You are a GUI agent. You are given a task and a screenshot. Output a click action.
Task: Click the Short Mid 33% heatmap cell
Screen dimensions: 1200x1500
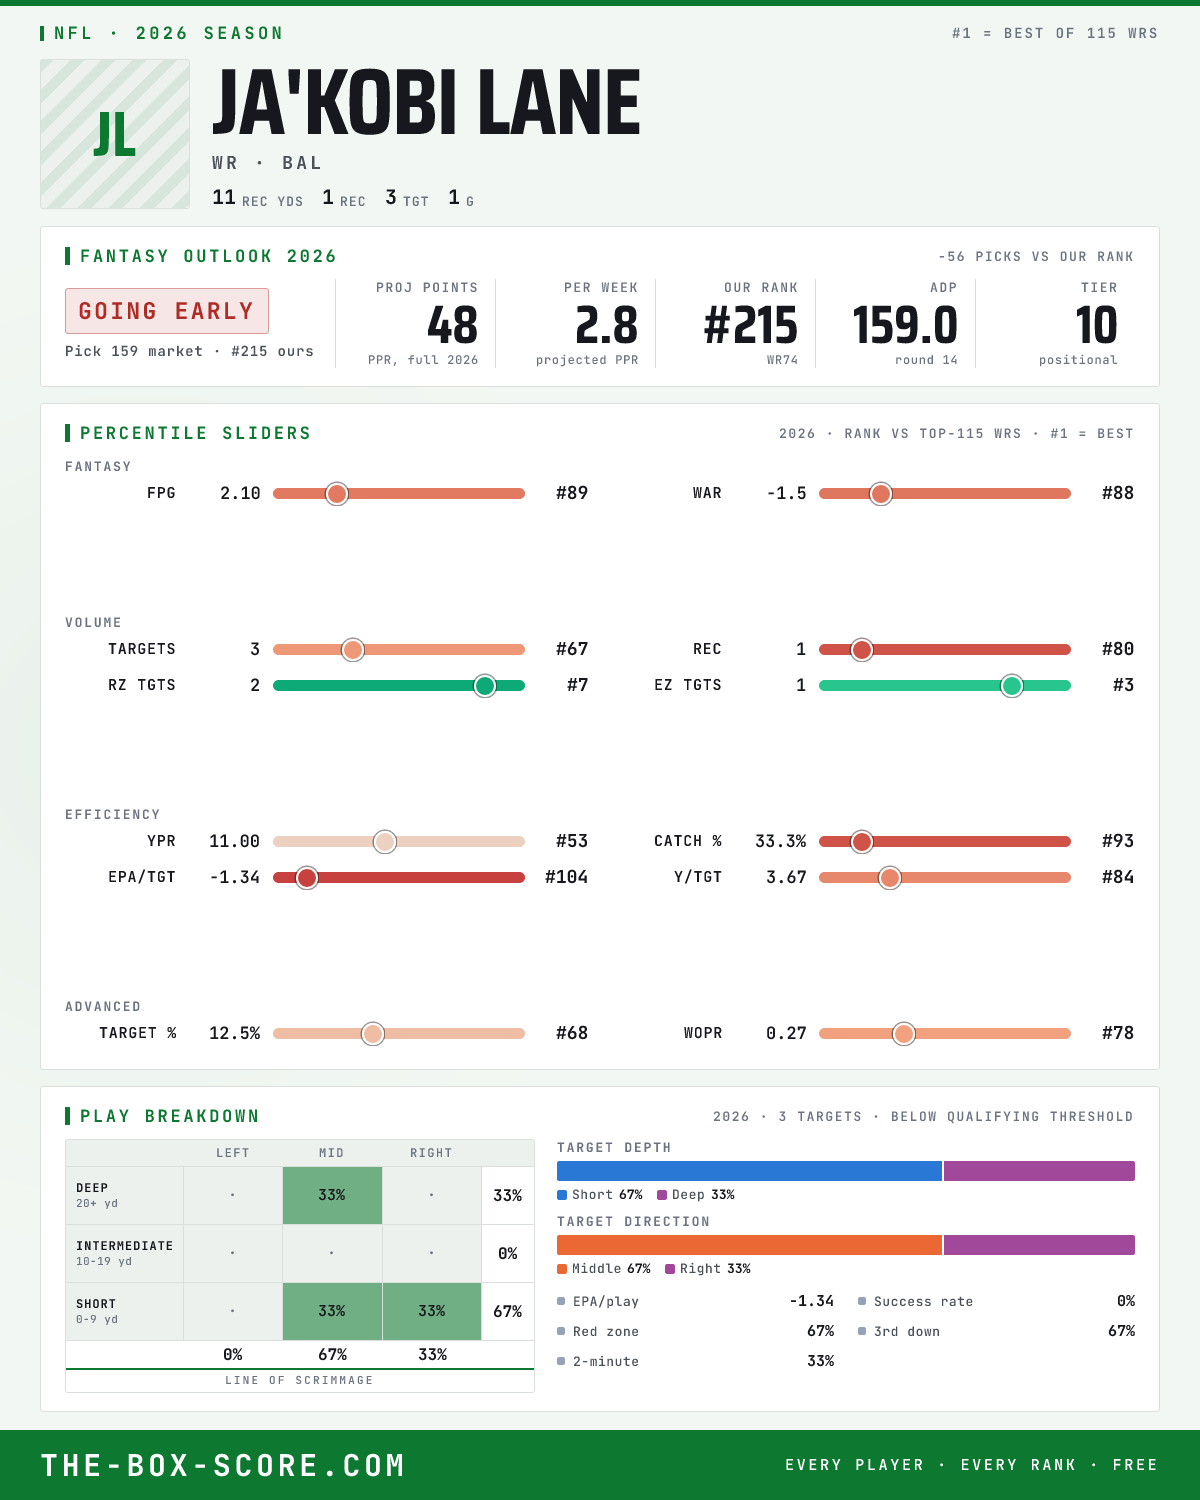[x=332, y=1311]
